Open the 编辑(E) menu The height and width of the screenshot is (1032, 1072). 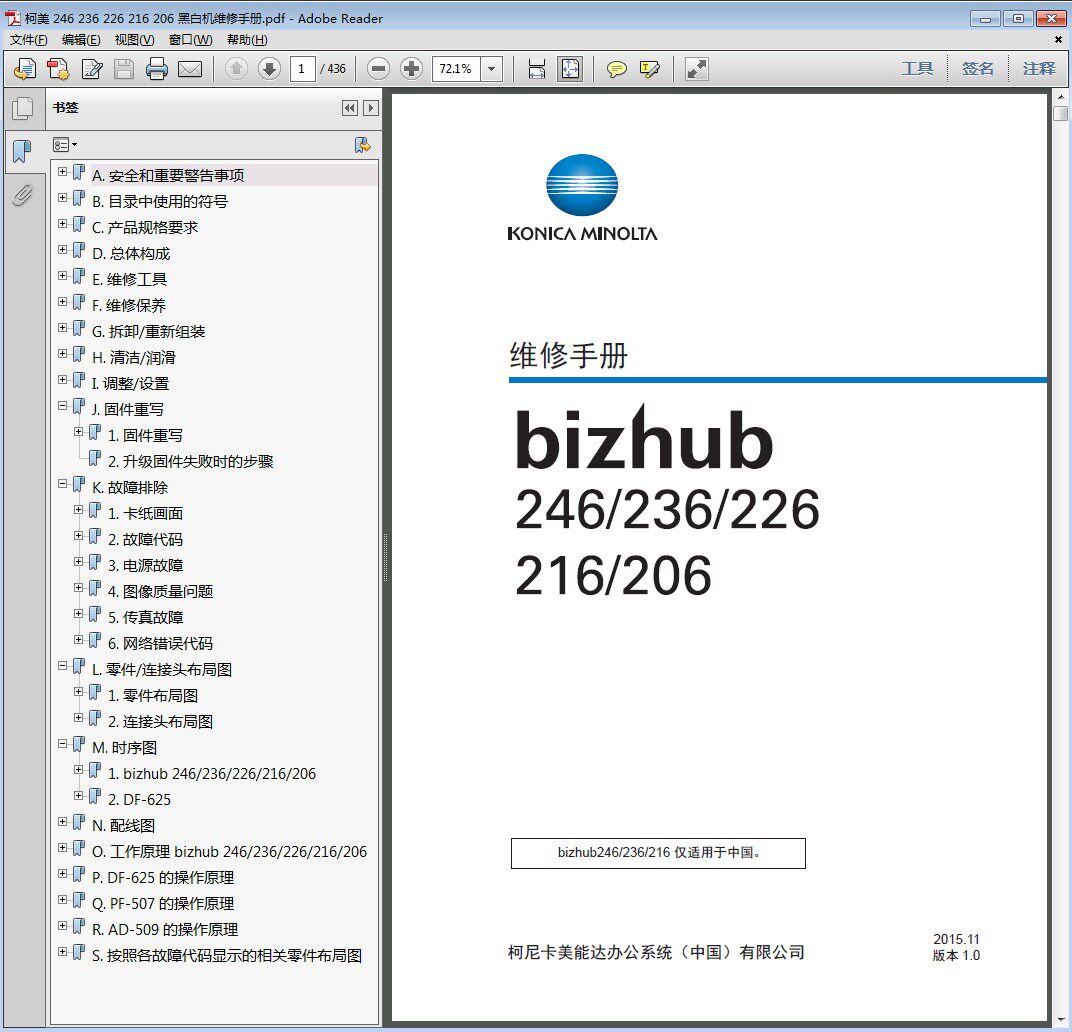81,40
